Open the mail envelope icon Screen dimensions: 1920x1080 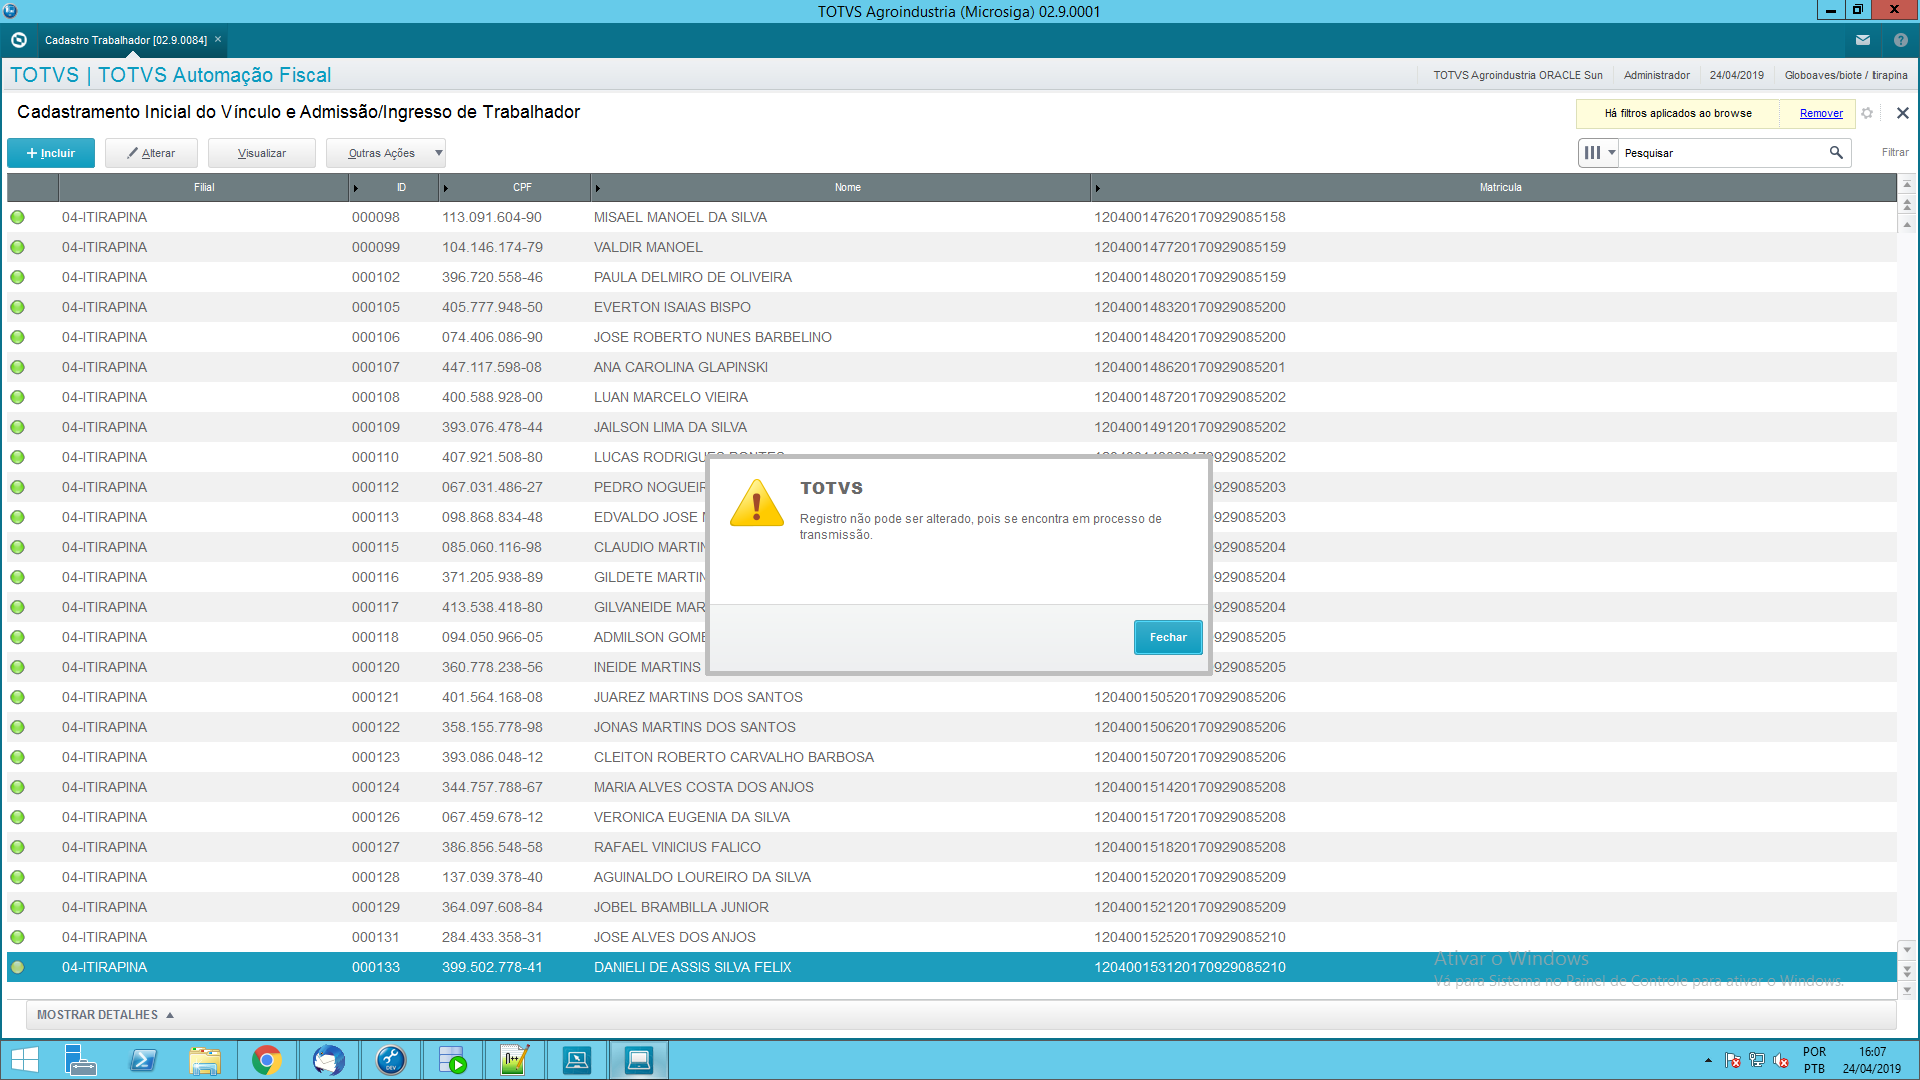pos(1862,40)
